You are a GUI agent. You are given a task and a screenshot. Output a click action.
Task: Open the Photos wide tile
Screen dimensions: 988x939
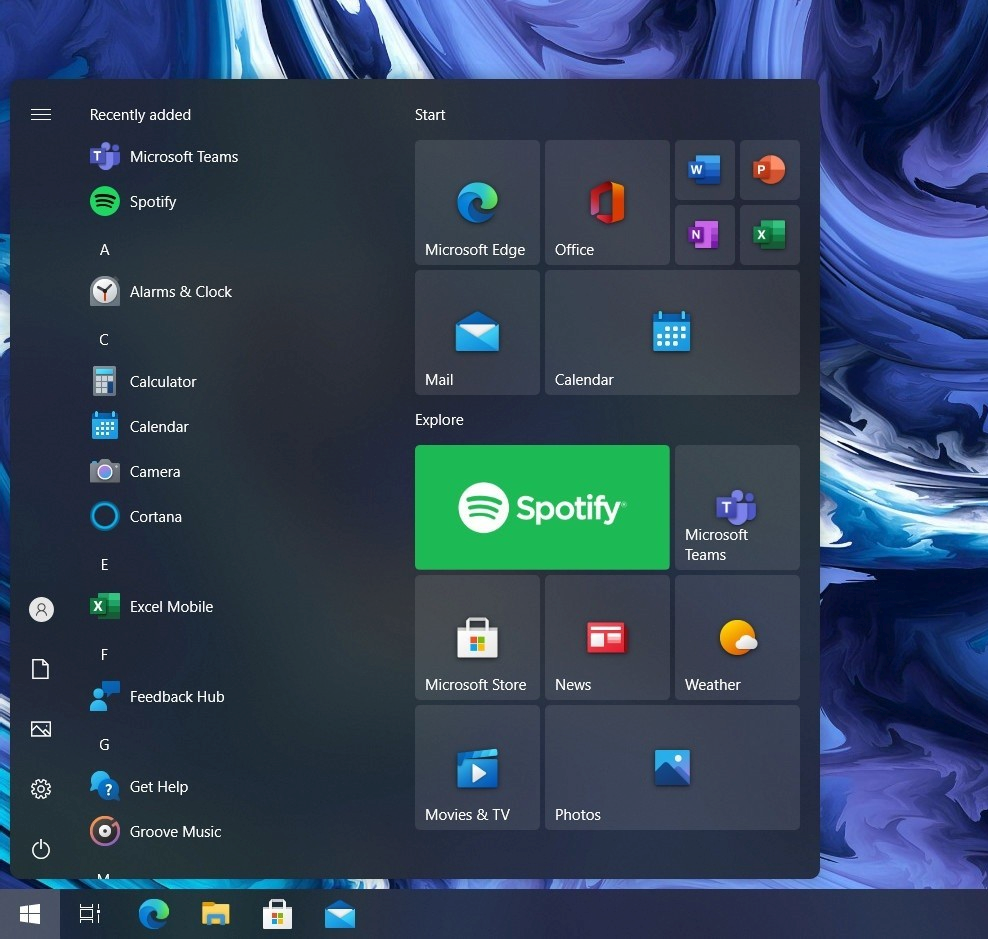pos(672,767)
